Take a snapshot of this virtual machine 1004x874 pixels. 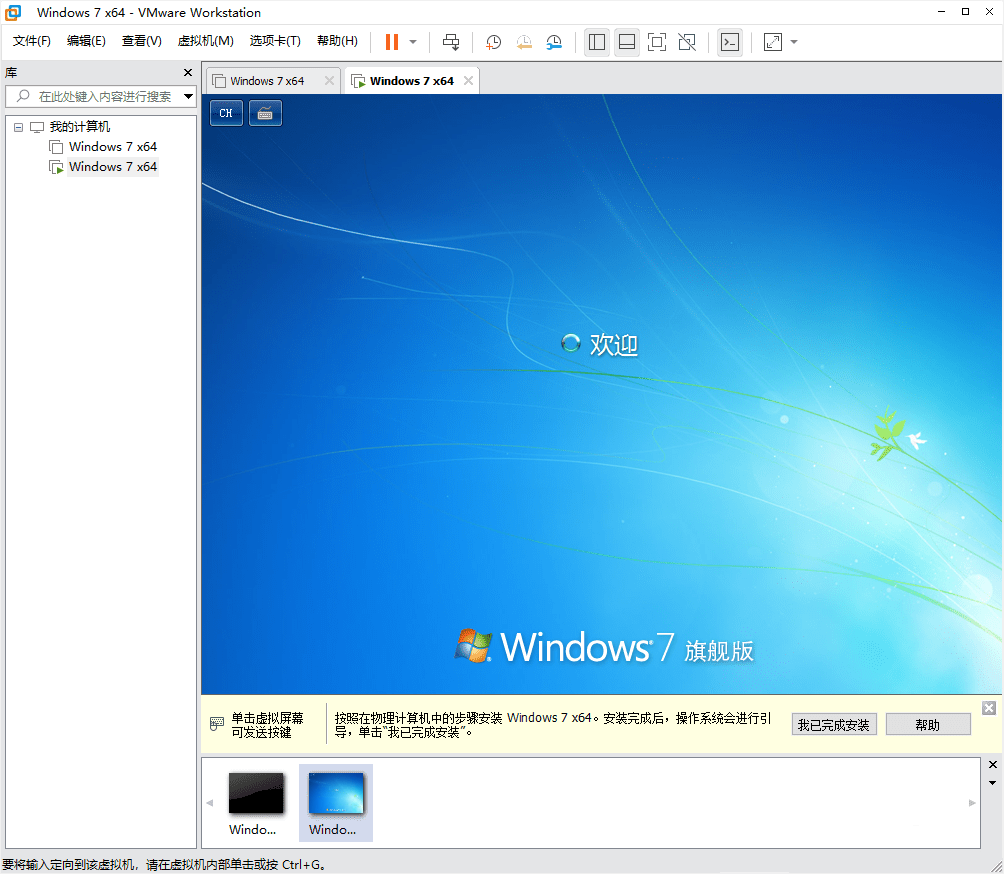click(x=493, y=42)
